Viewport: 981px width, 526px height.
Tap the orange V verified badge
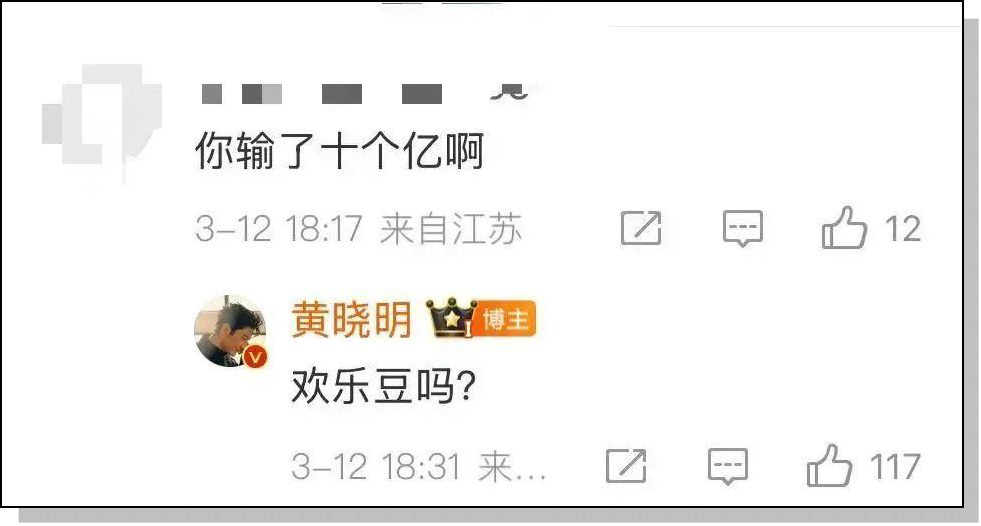click(255, 357)
